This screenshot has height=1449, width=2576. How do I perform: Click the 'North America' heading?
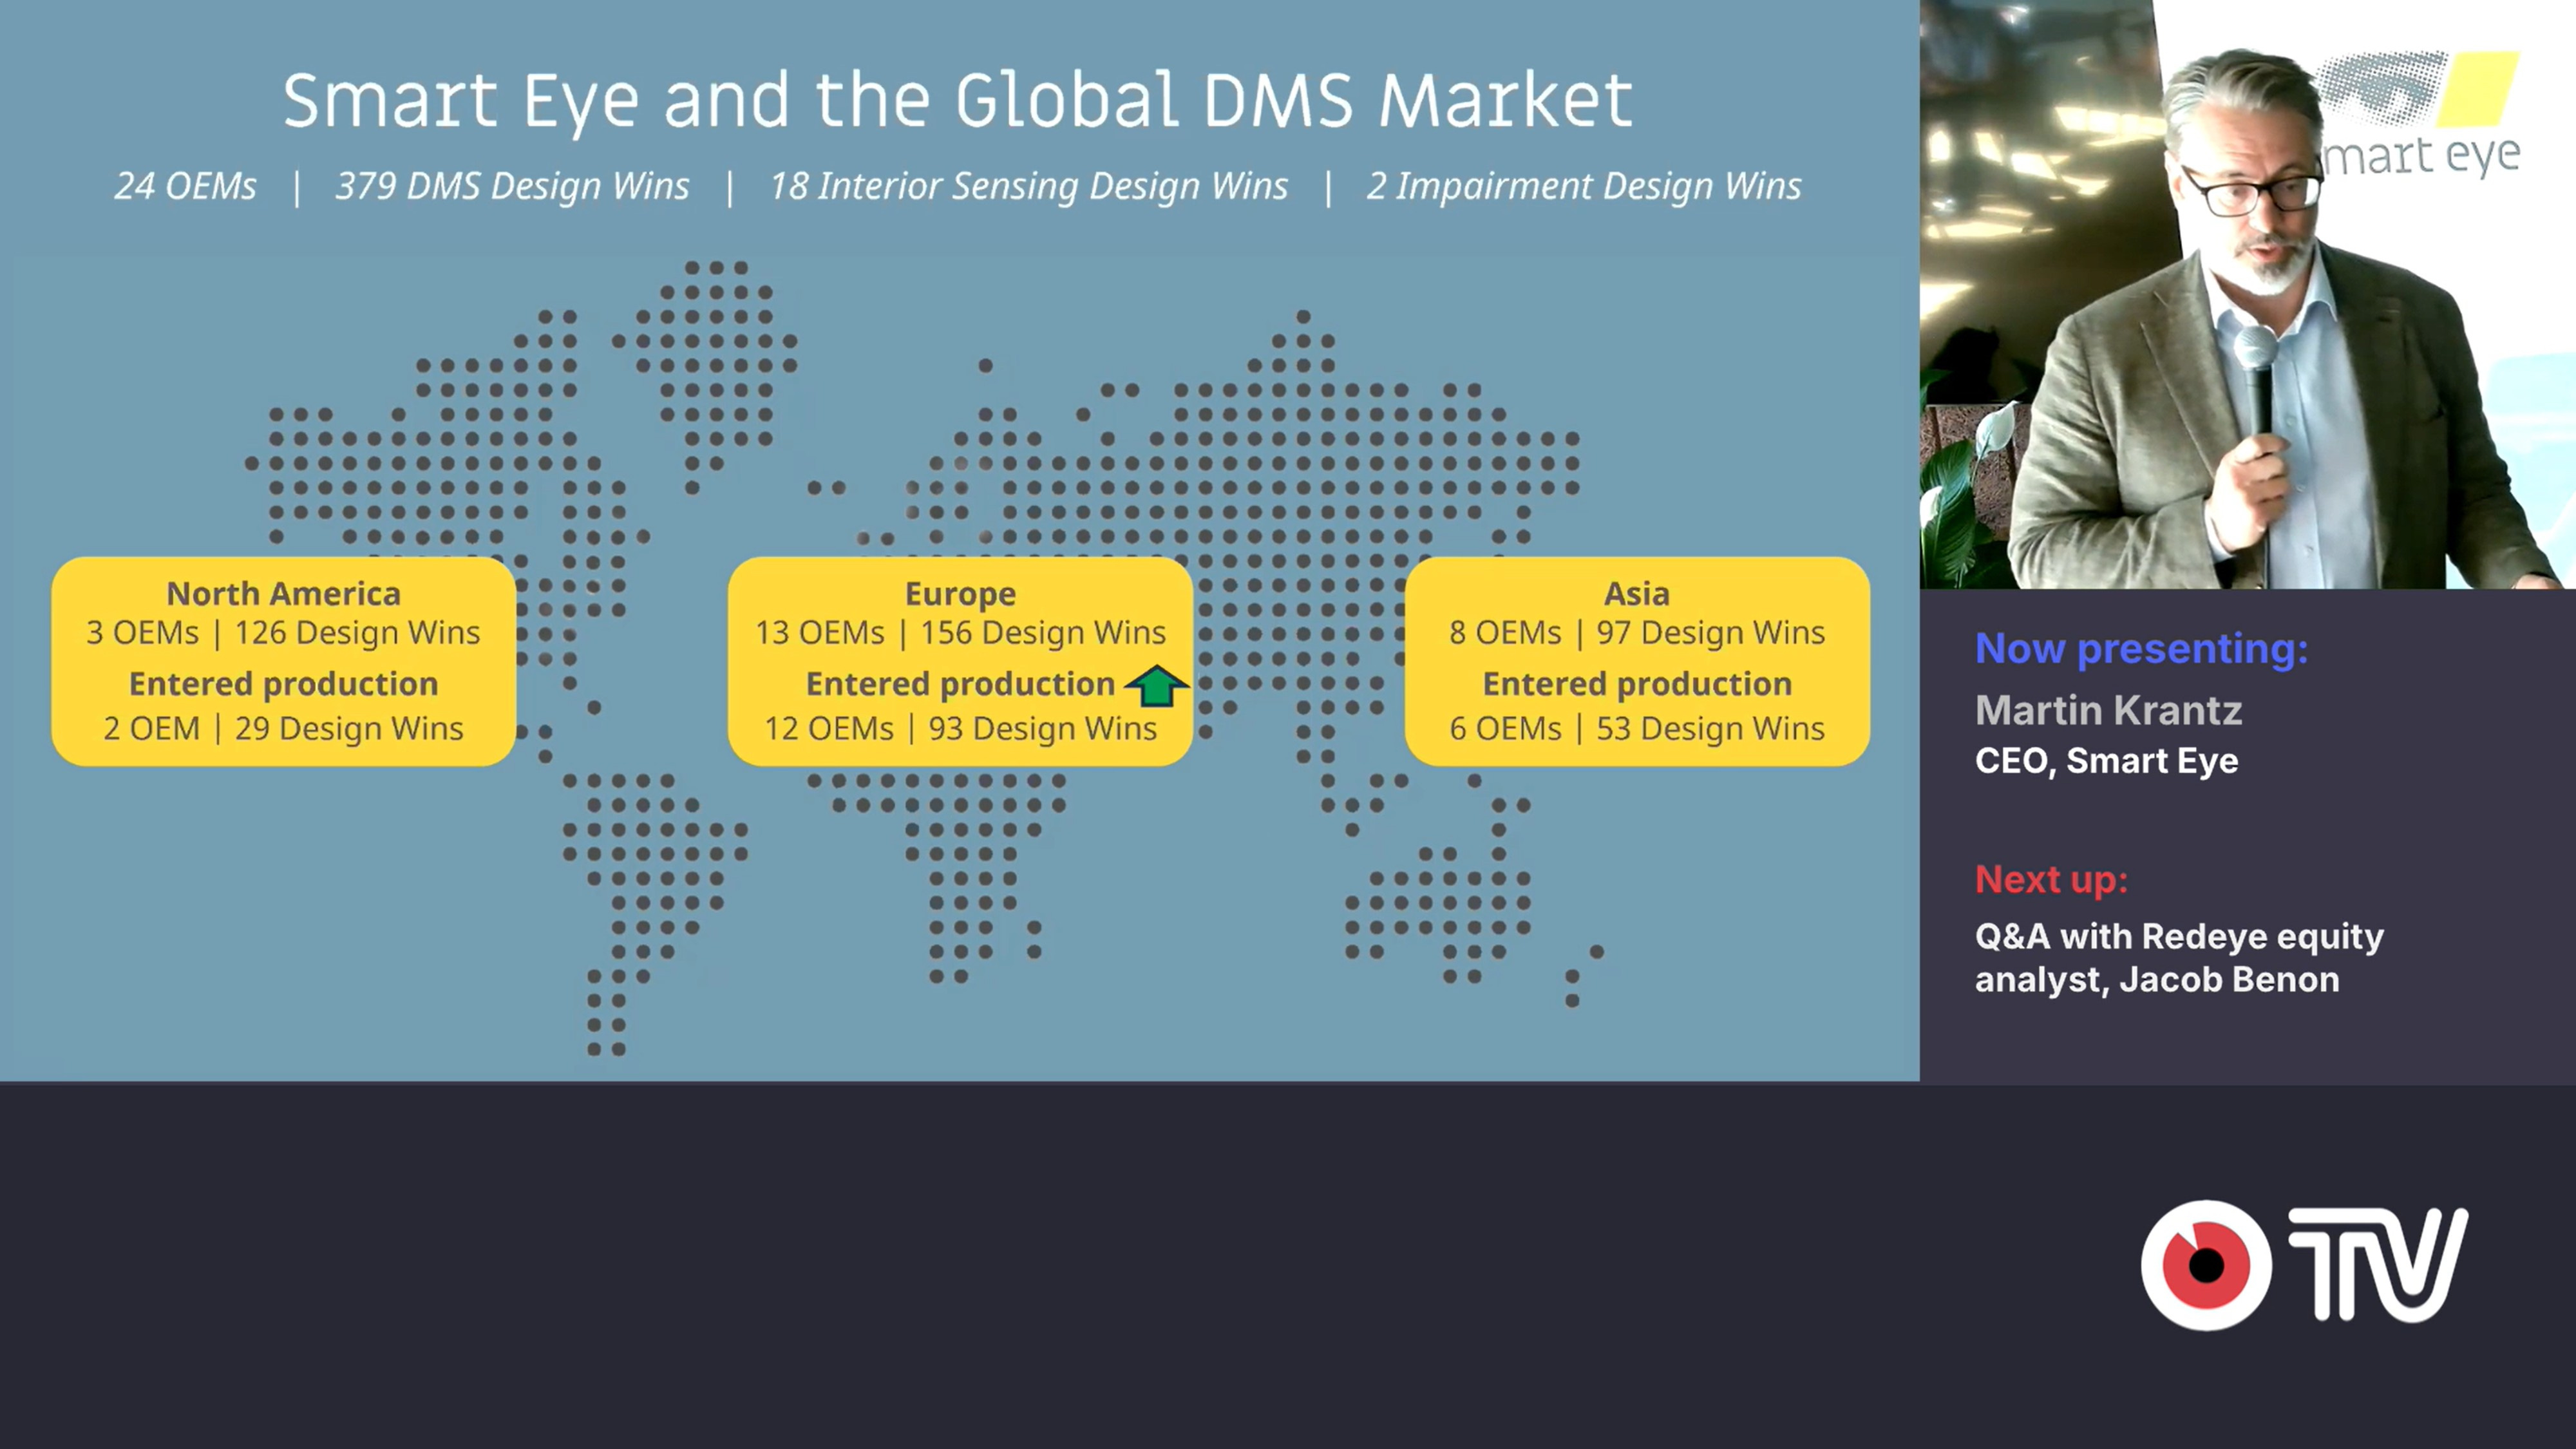(x=283, y=594)
